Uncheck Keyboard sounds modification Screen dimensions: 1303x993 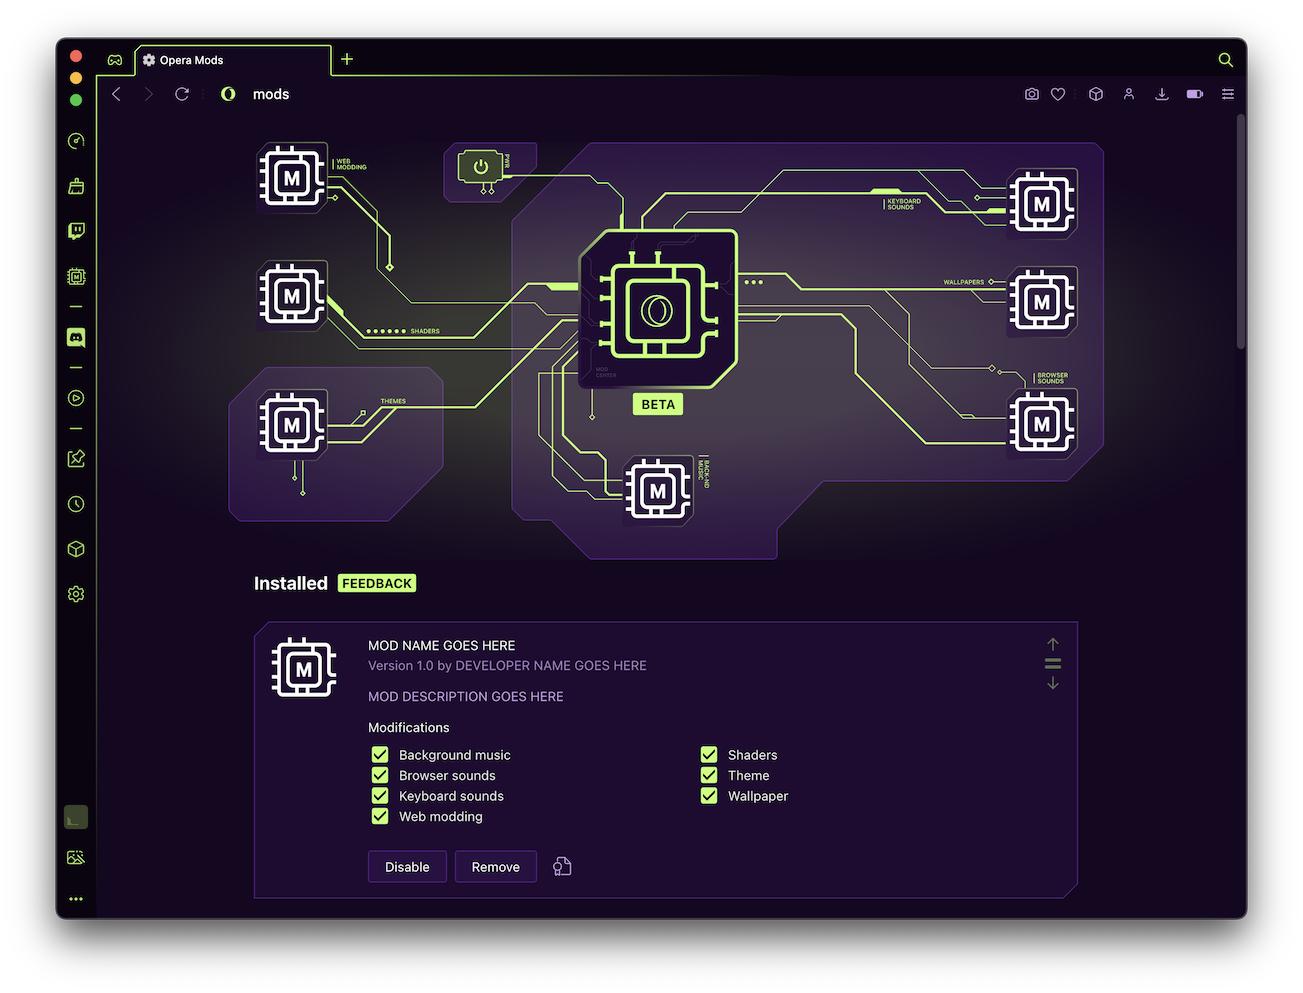(x=380, y=796)
